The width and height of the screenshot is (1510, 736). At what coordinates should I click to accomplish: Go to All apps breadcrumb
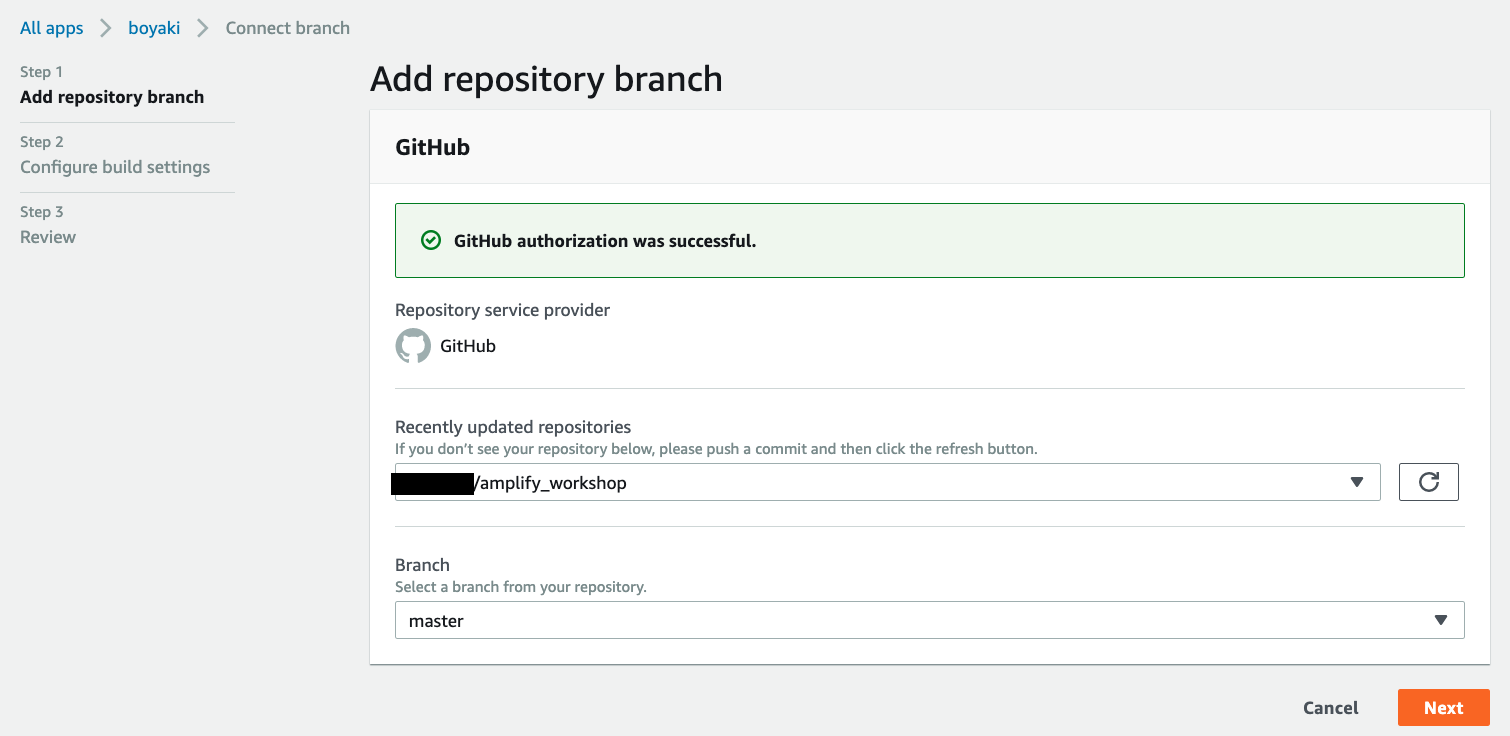[x=52, y=28]
